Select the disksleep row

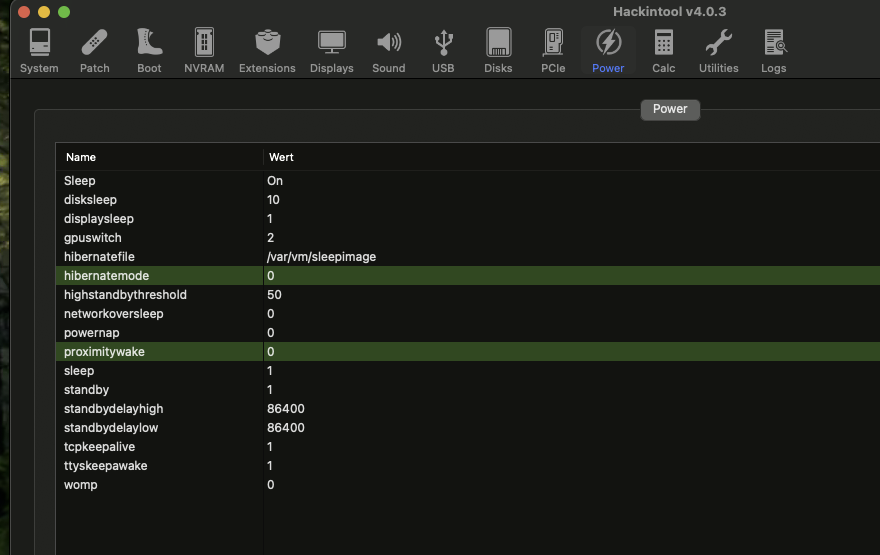[x=468, y=200]
